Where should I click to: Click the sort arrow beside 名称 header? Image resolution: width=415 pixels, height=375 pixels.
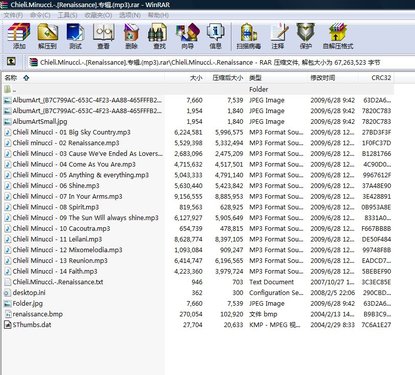tap(26, 78)
